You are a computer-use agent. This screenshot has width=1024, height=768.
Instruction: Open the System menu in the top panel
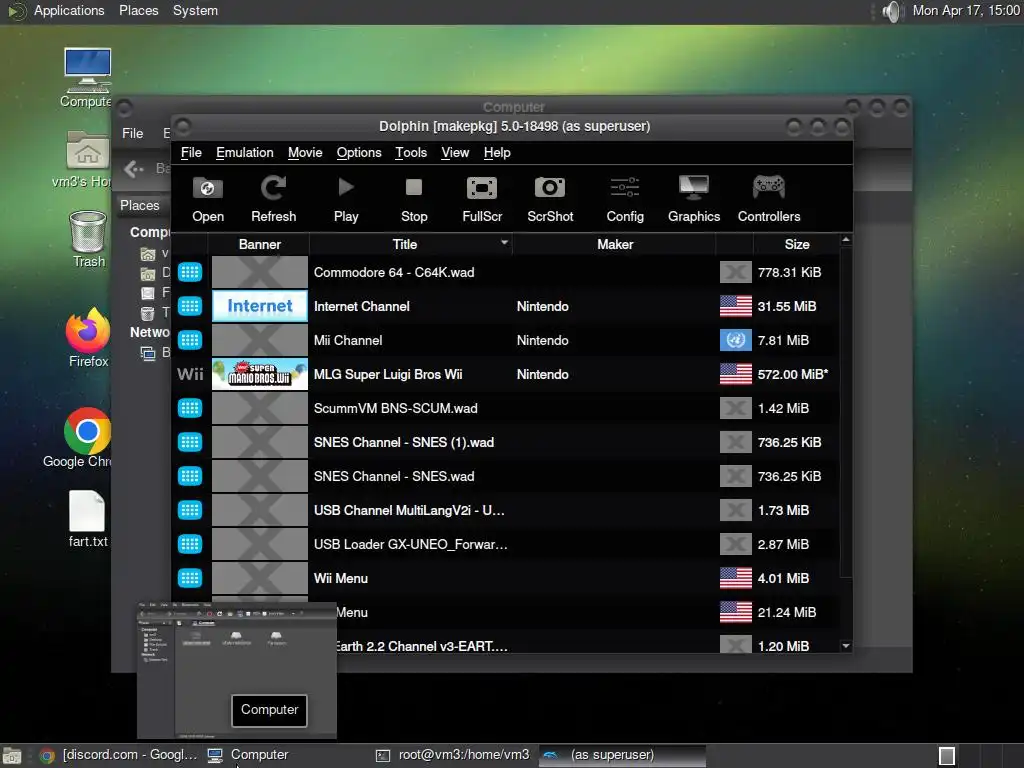pyautogui.click(x=195, y=10)
